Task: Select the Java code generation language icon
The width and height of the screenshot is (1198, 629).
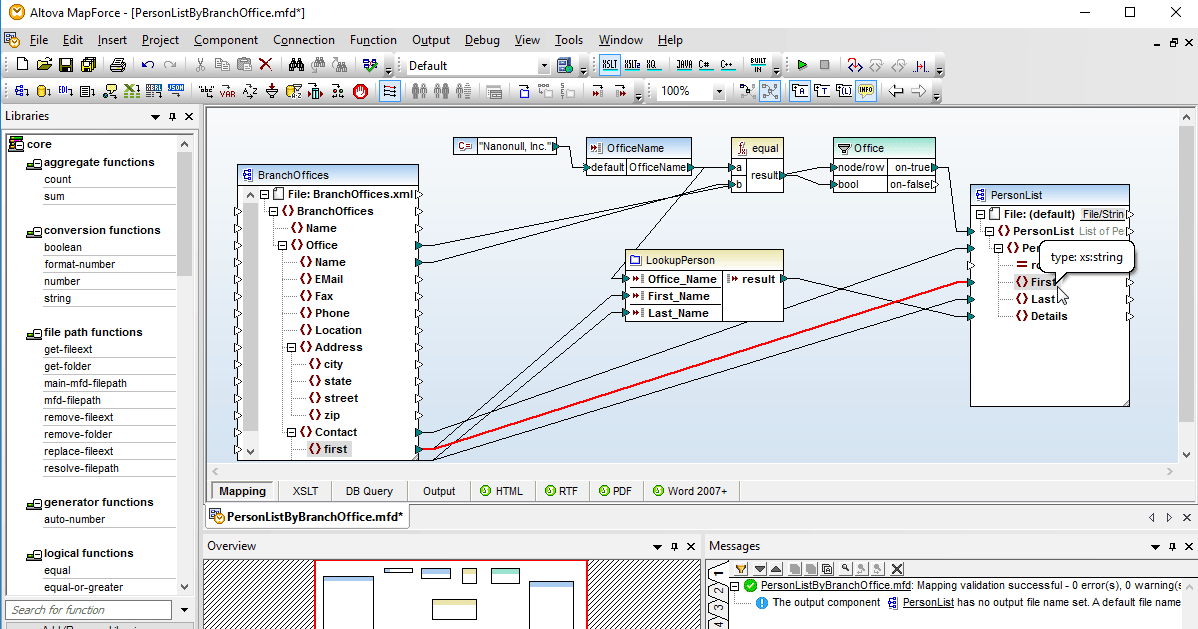Action: [685, 65]
